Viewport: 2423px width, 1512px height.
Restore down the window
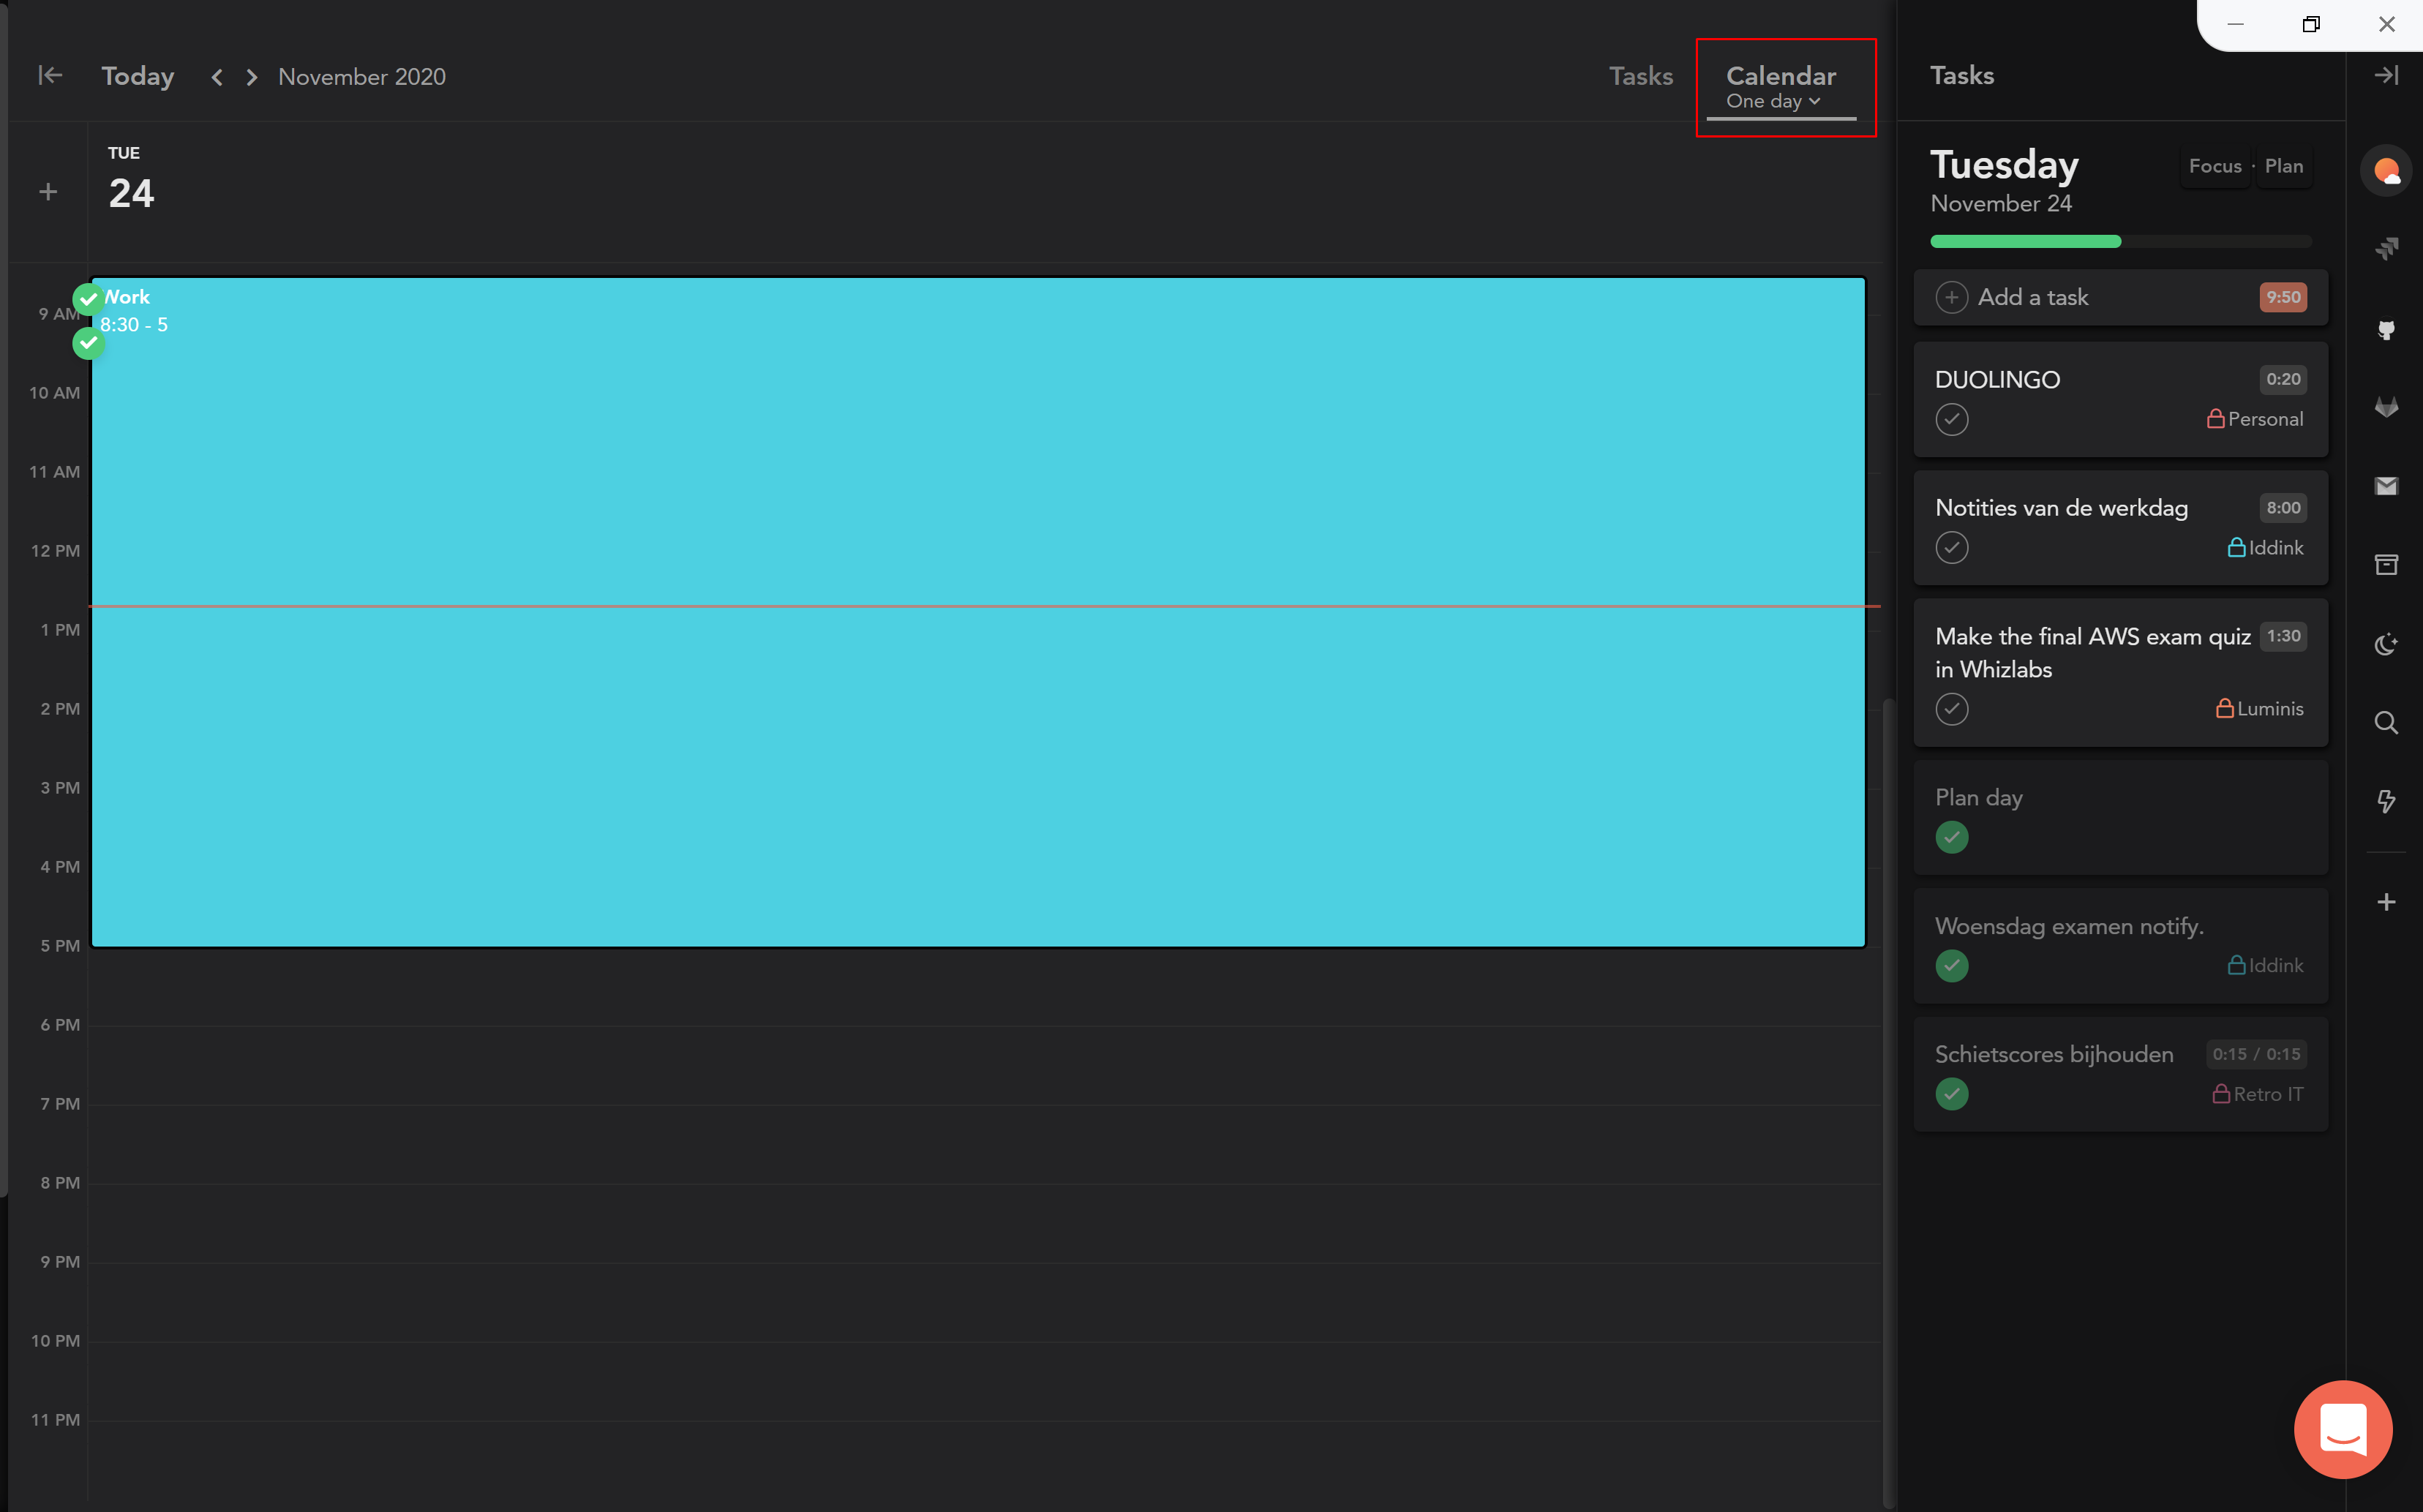tap(2311, 24)
